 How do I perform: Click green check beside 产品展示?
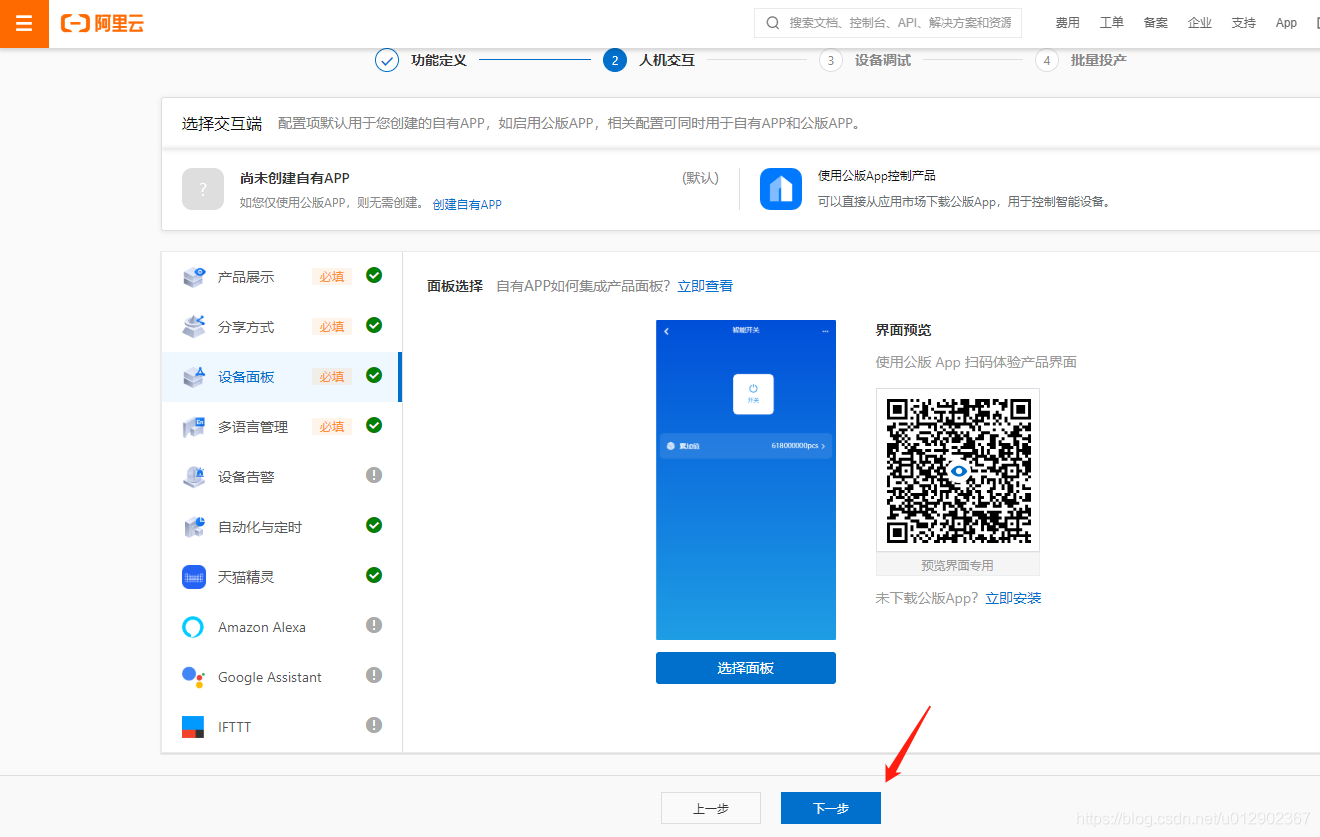374,275
